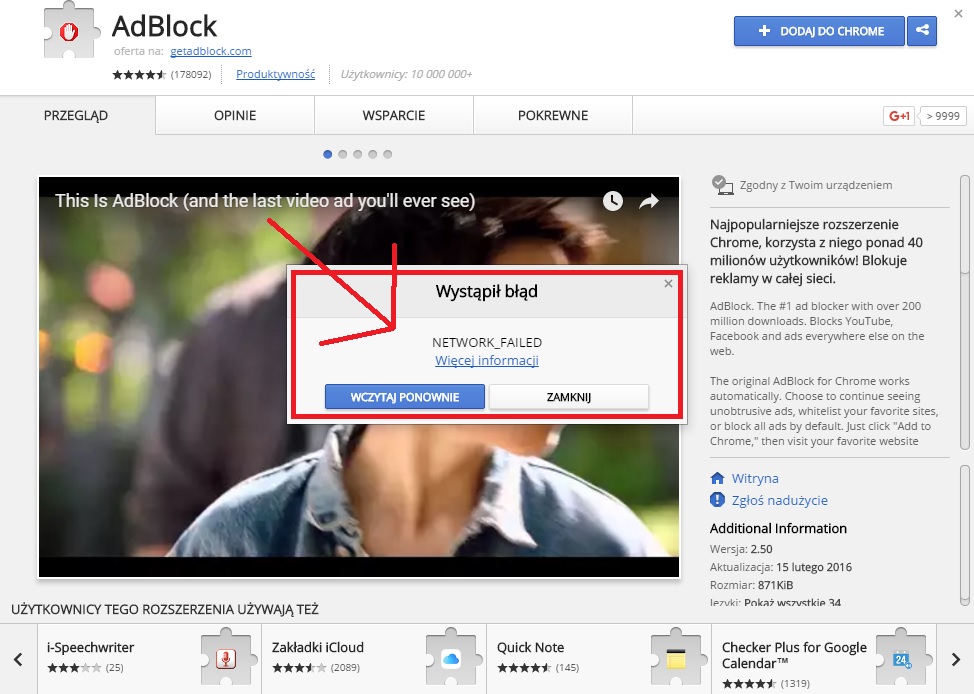
Task: Click the compatible-device checkmark icon
Action: pyautogui.click(x=722, y=185)
